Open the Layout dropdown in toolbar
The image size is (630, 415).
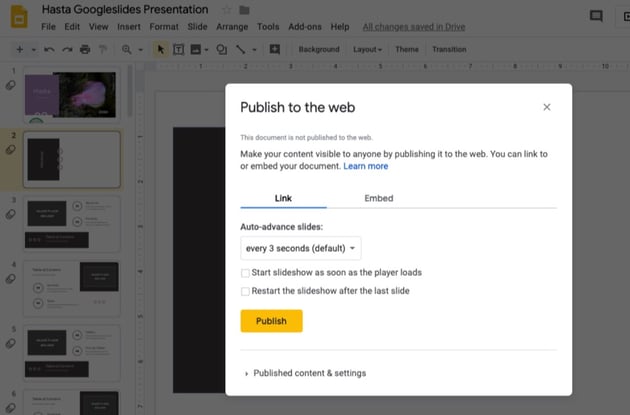click(x=368, y=49)
